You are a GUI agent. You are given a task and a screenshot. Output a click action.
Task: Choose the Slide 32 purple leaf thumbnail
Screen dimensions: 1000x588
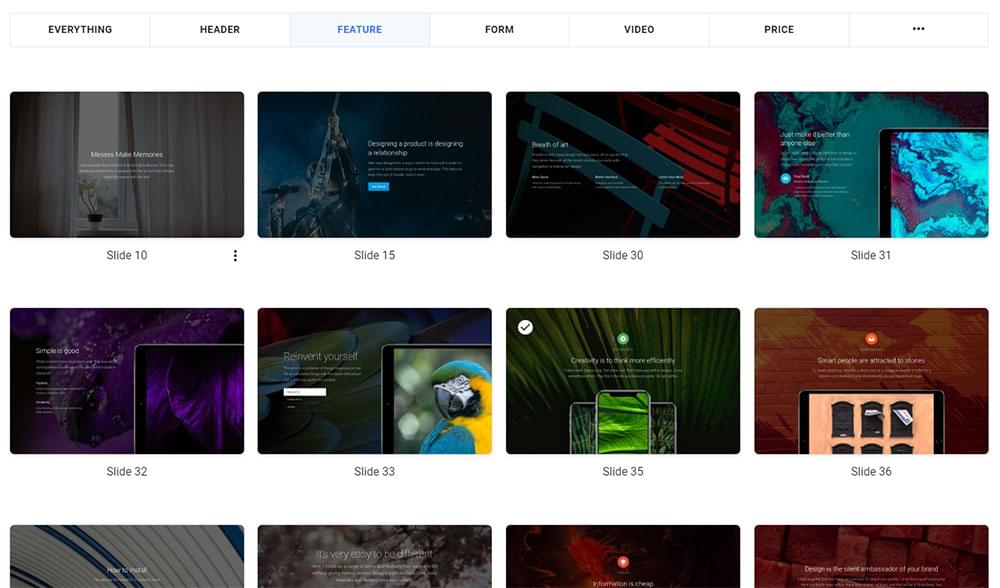[127, 381]
